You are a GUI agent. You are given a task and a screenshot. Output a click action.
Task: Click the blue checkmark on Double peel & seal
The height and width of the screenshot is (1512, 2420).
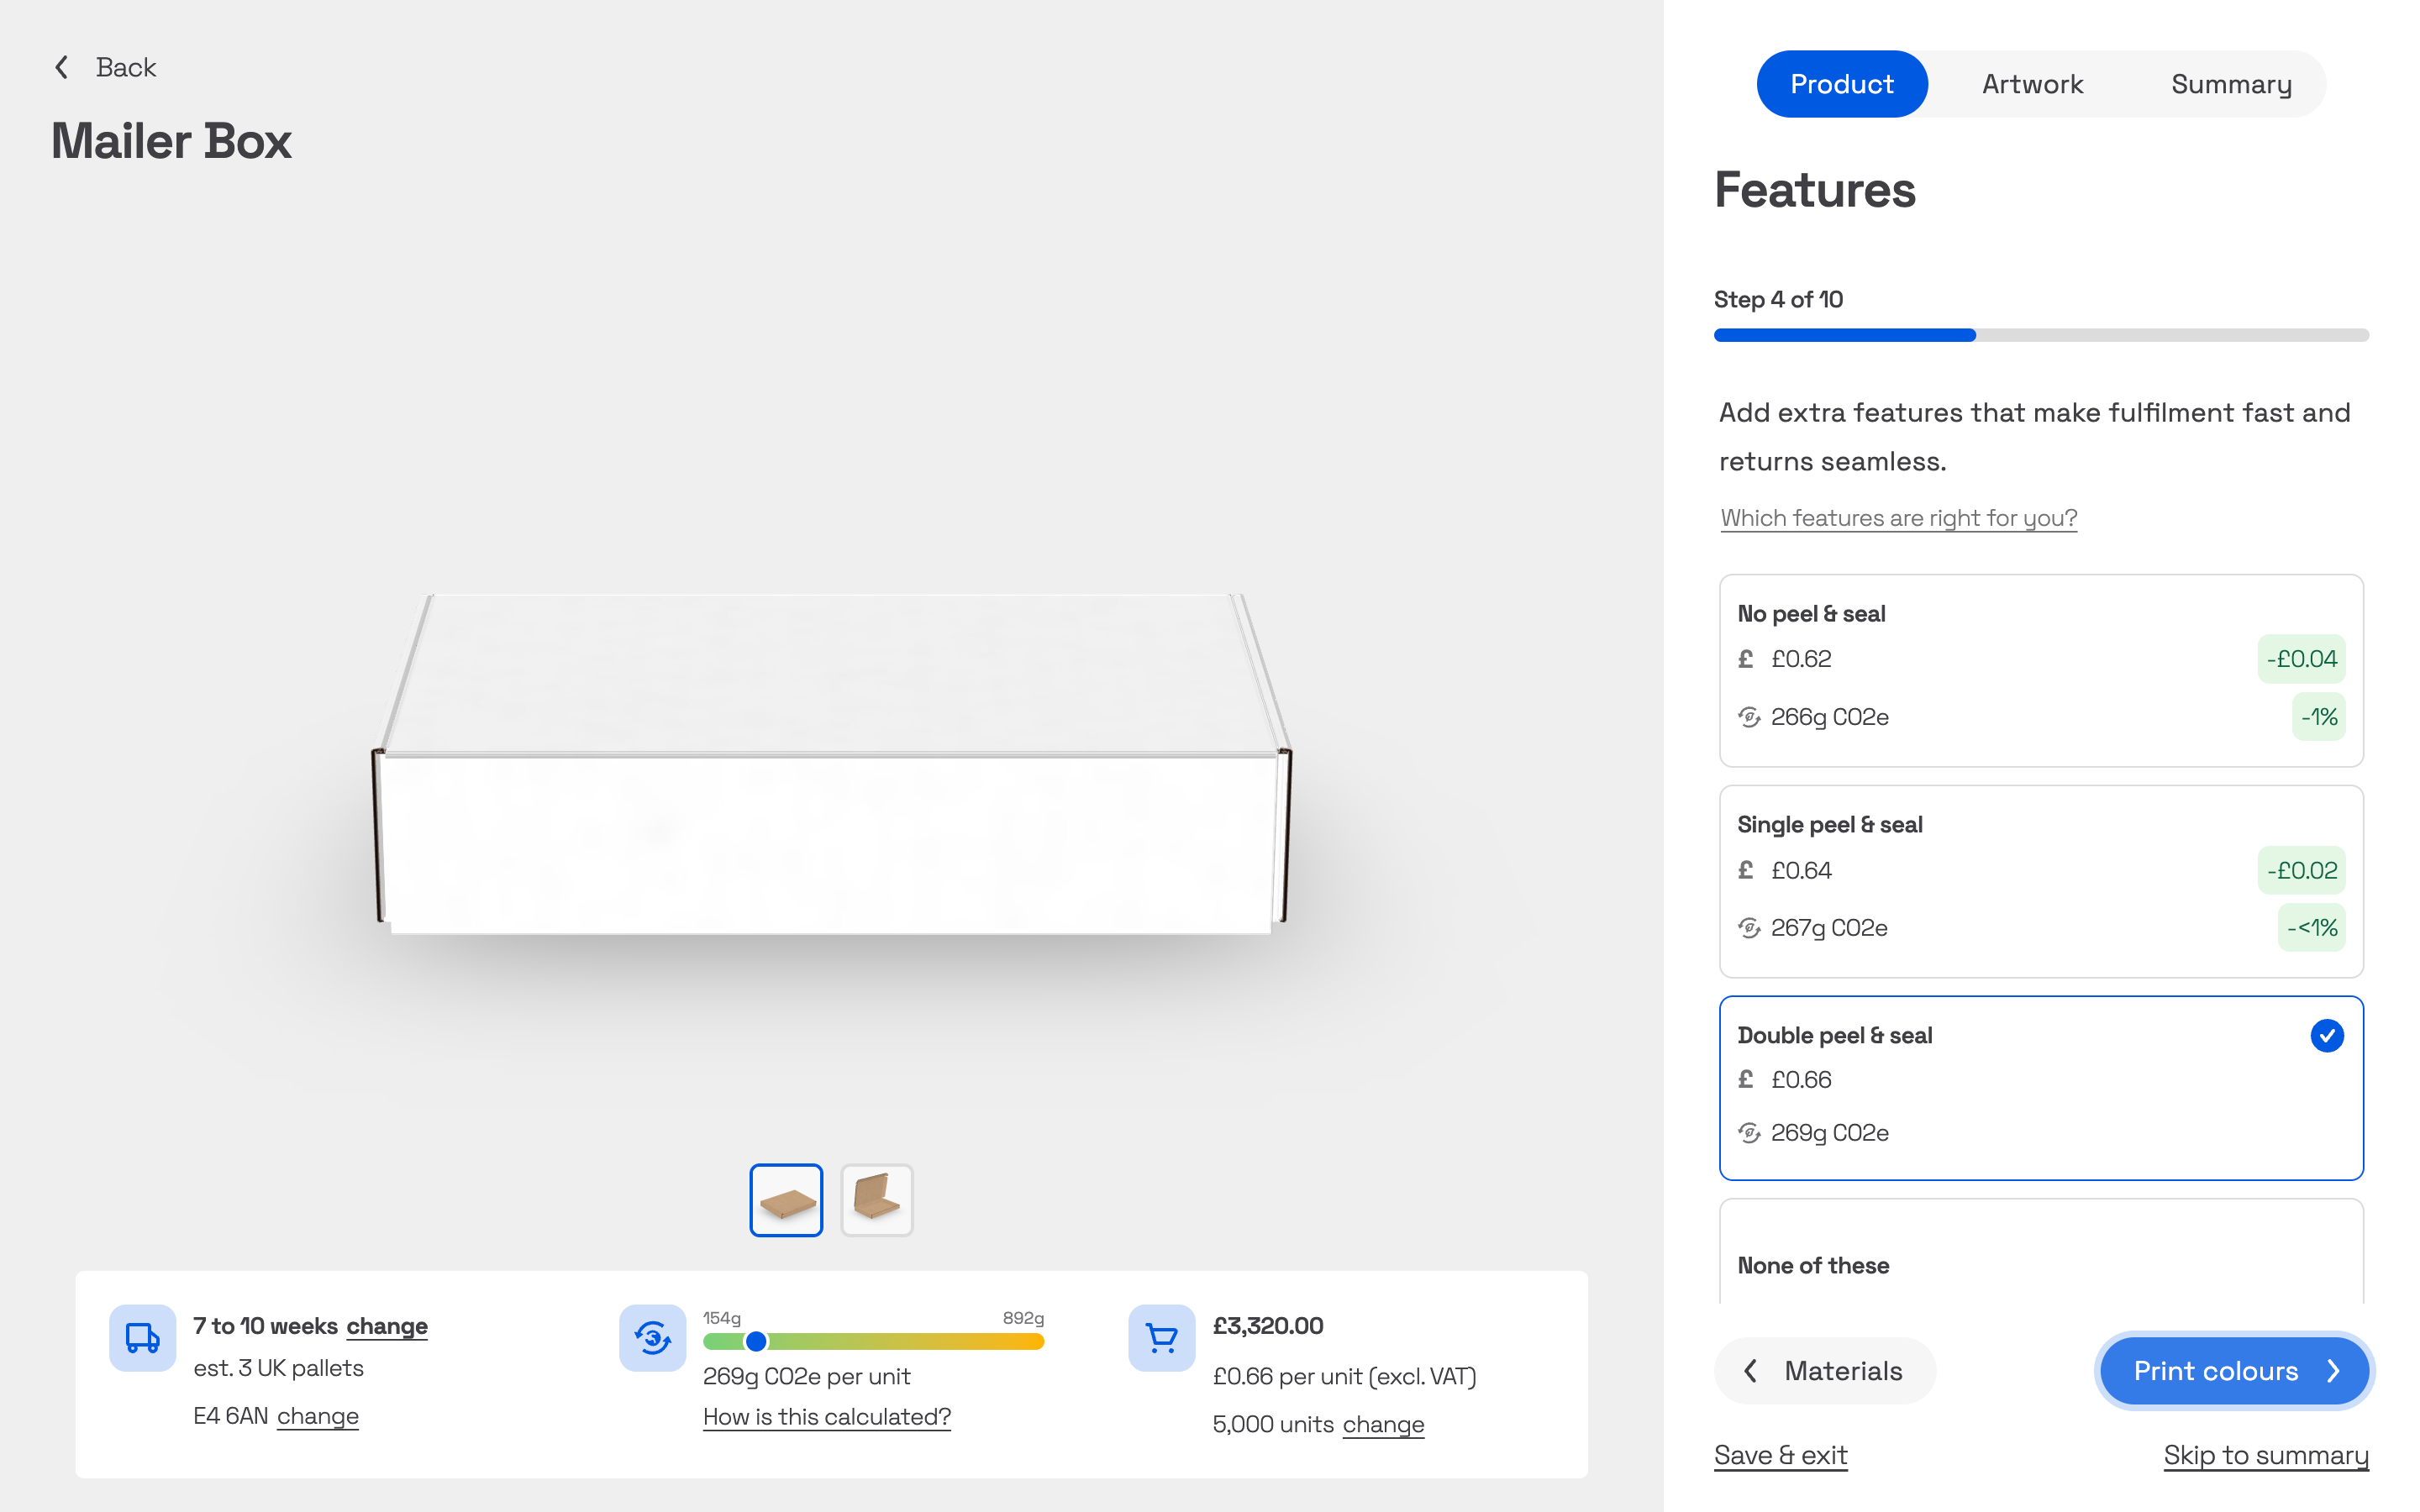point(2326,1035)
